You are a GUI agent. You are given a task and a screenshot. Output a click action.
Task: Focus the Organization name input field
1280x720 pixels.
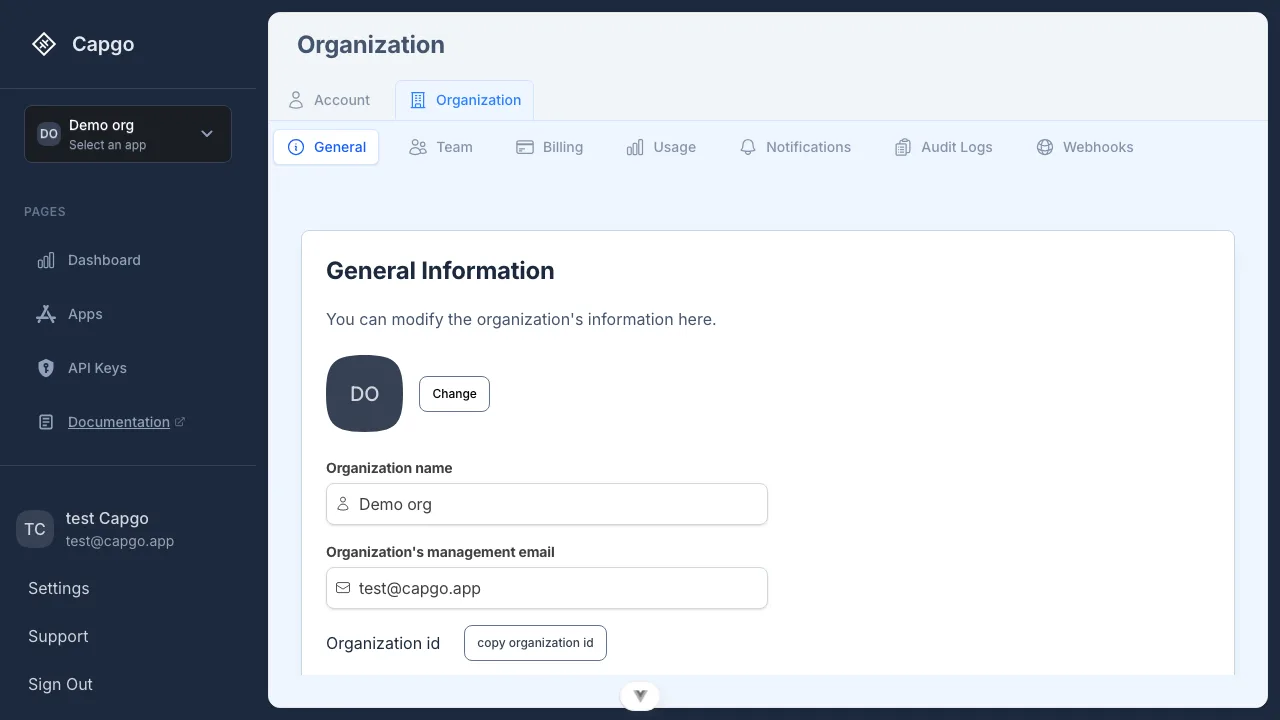547,504
